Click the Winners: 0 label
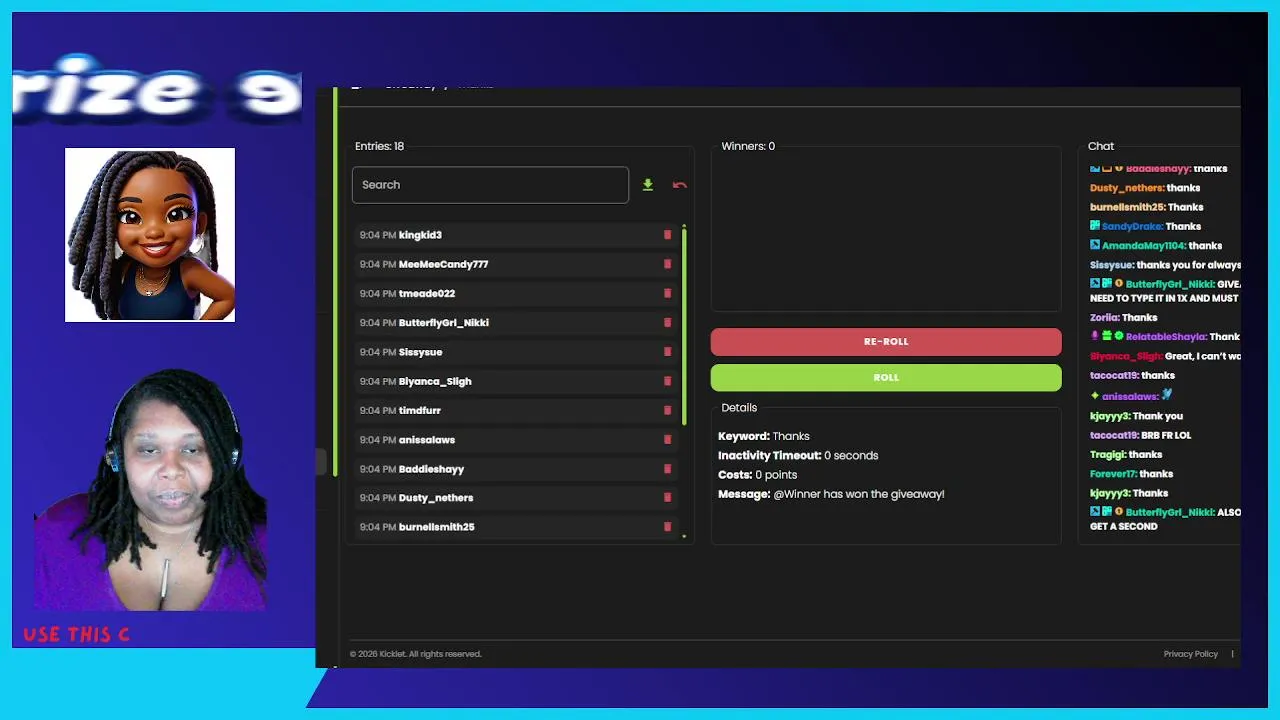This screenshot has height=720, width=1280. pyautogui.click(x=748, y=146)
